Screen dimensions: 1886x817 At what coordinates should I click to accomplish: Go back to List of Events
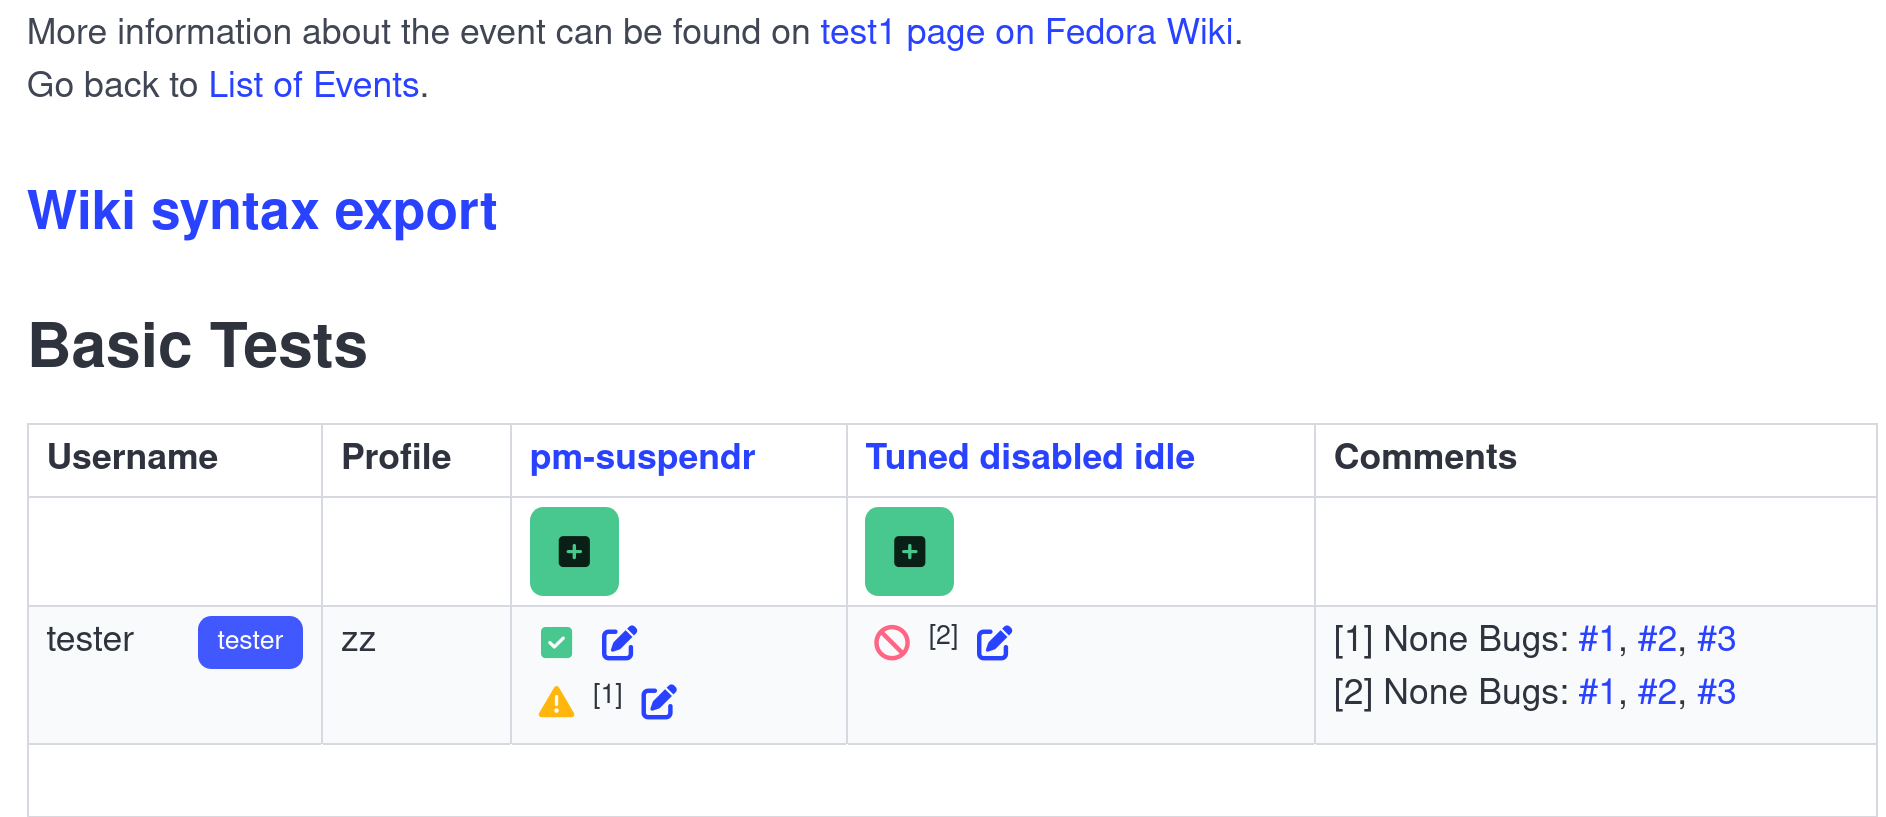point(314,85)
